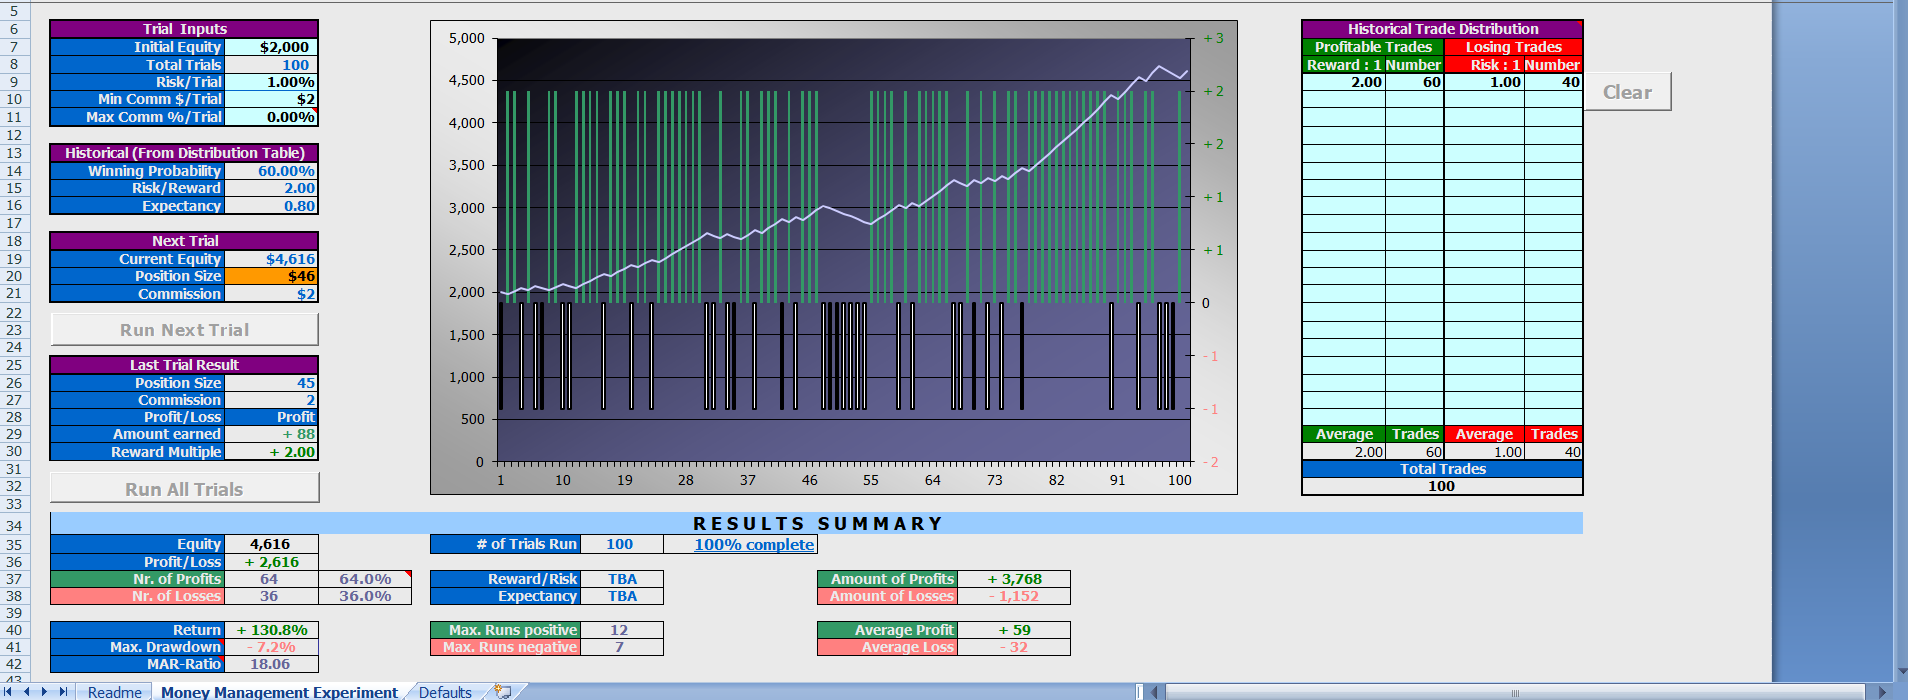Click the previous sheet tab arrow
Viewport: 1908px width, 700px height.
[x=27, y=691]
